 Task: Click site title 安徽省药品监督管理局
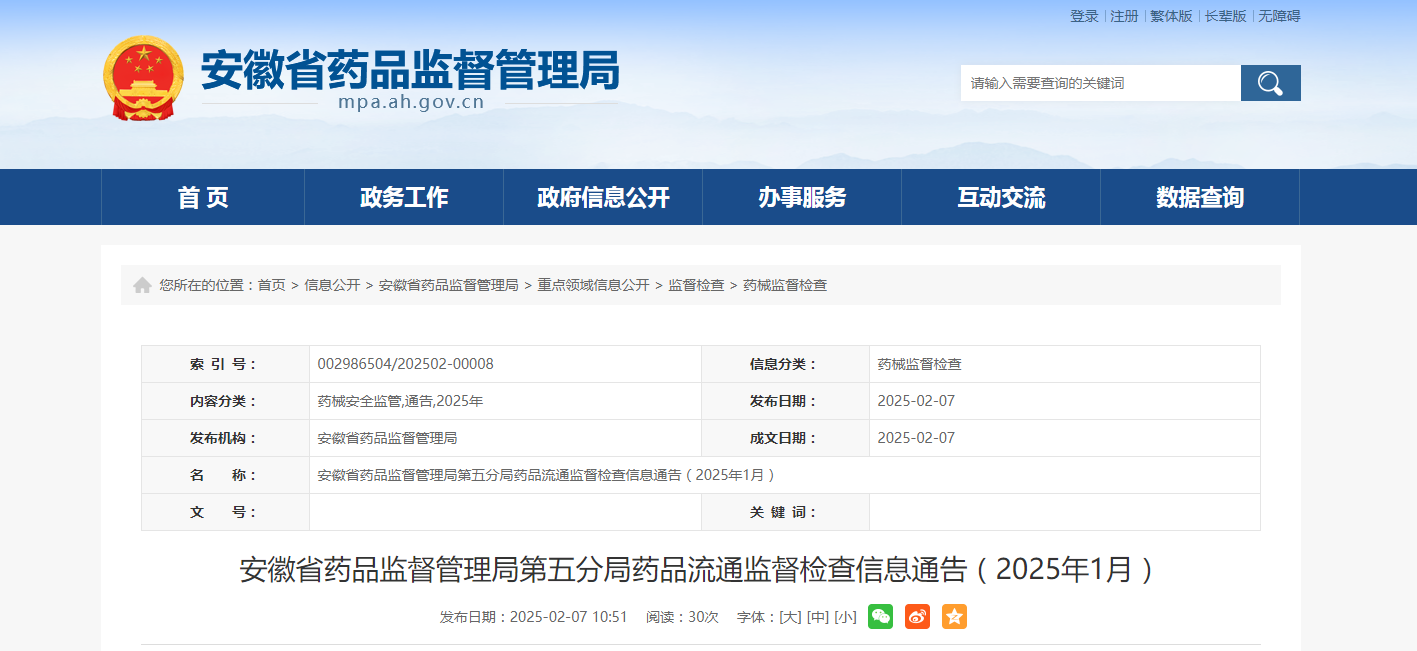tap(410, 70)
